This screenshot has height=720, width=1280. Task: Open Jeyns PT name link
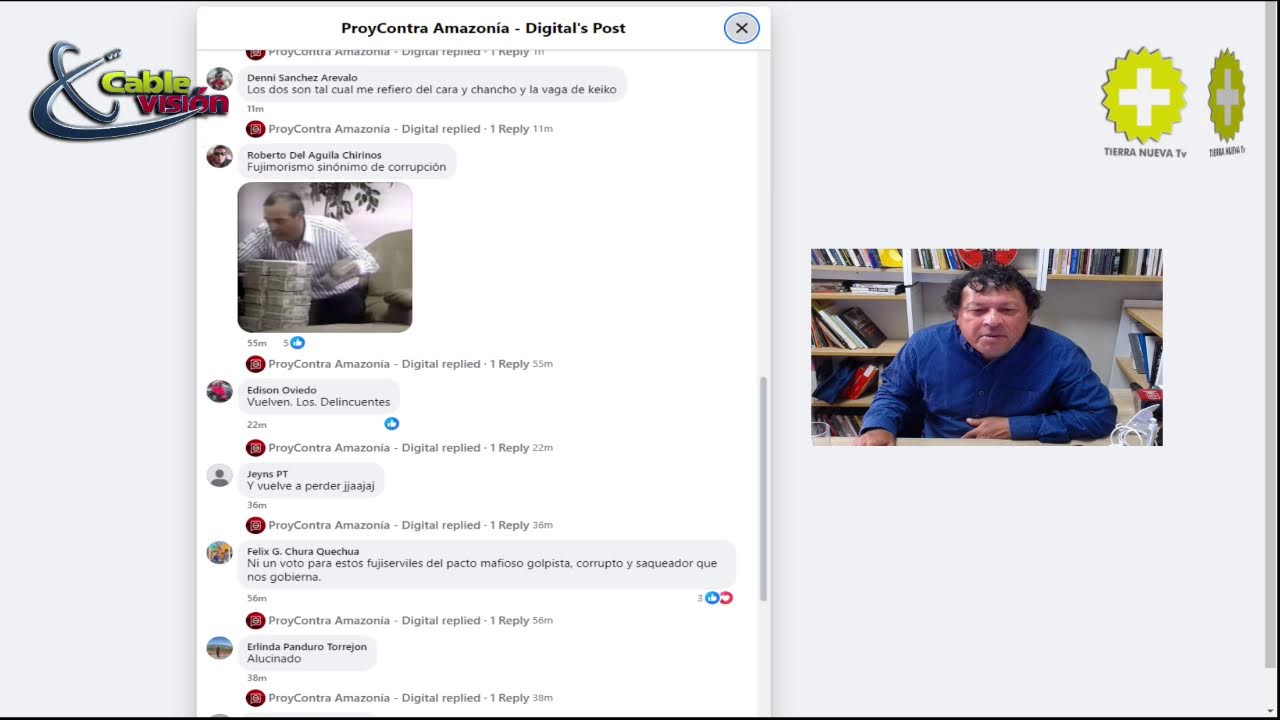(267, 474)
